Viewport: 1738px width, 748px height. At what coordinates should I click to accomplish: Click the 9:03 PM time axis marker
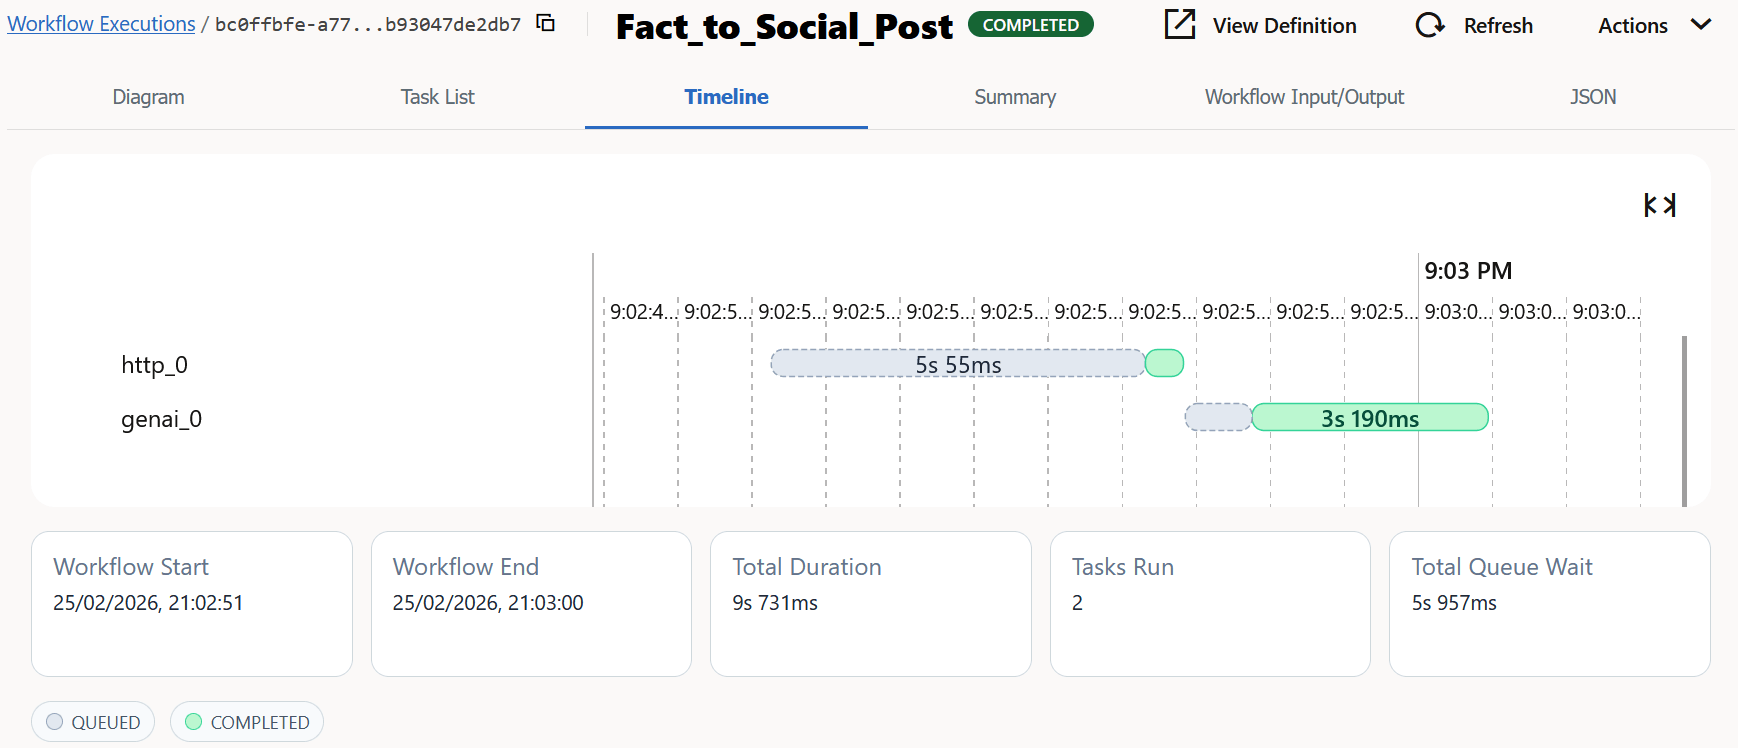1468,271
